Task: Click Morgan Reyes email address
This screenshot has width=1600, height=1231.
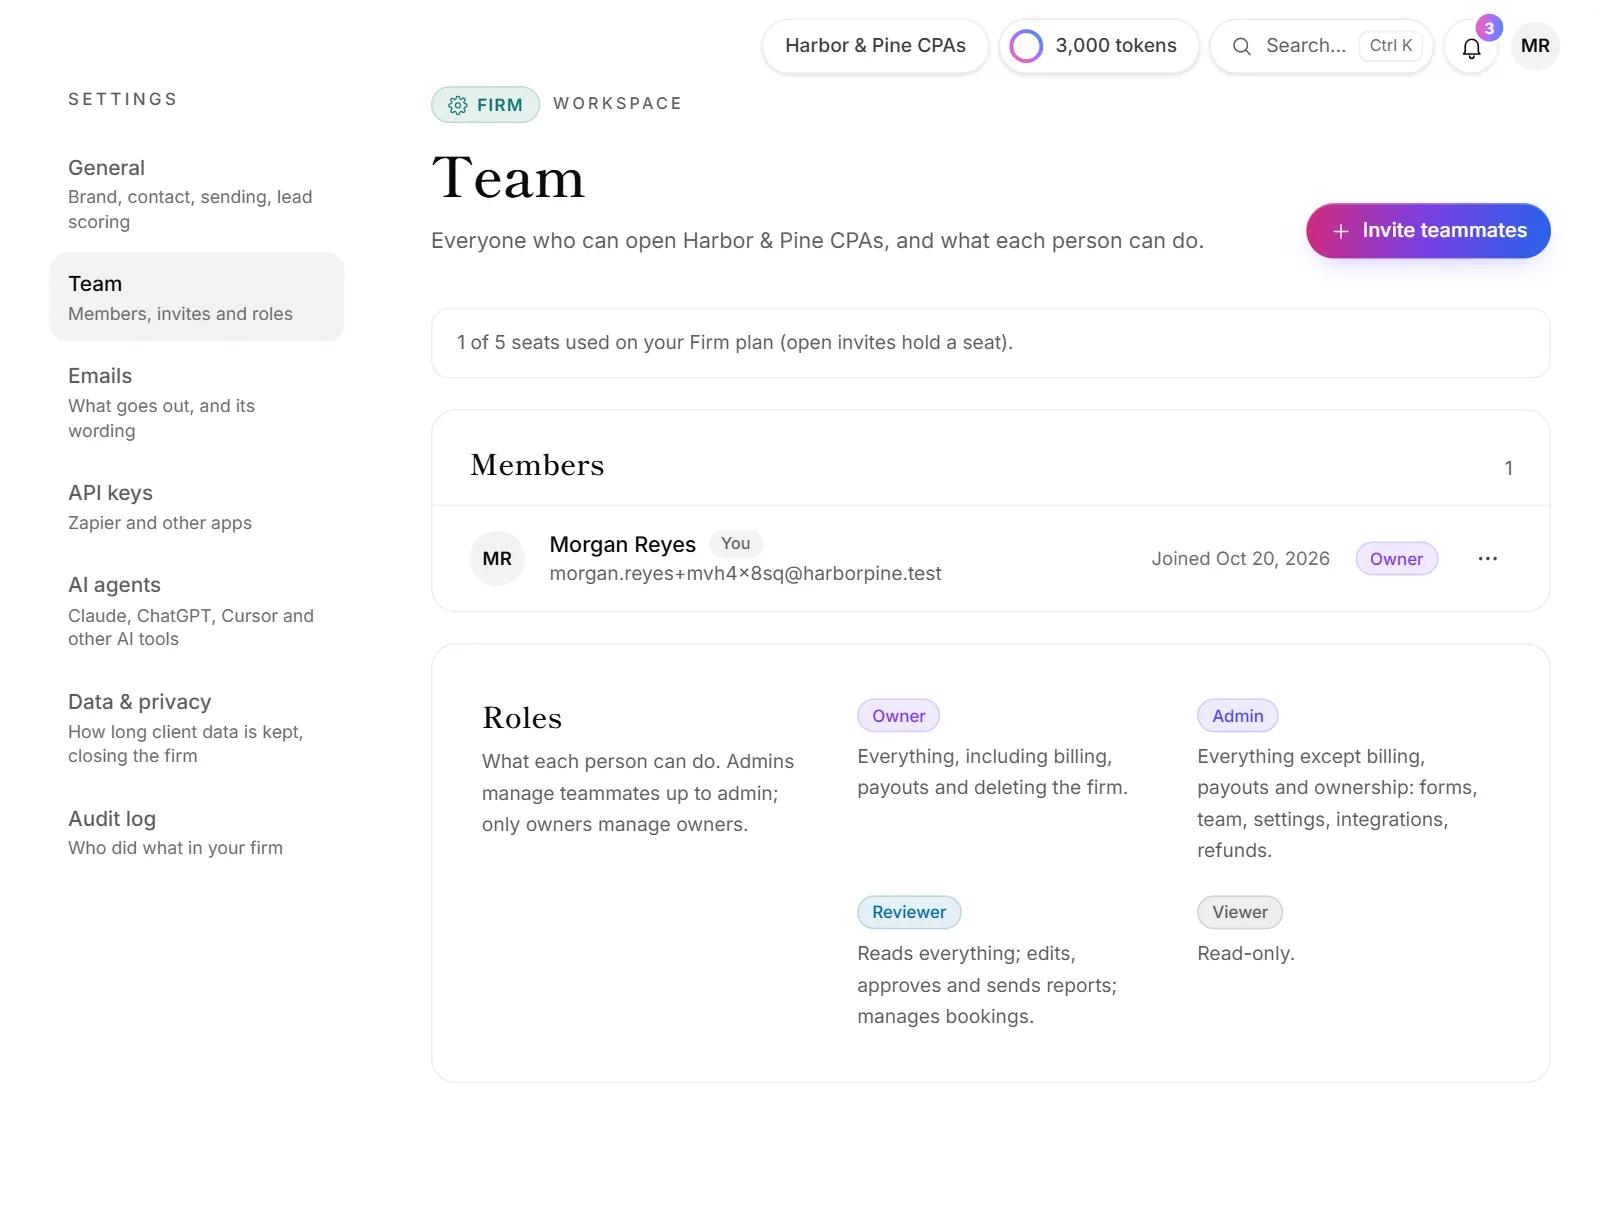Action: click(x=745, y=573)
